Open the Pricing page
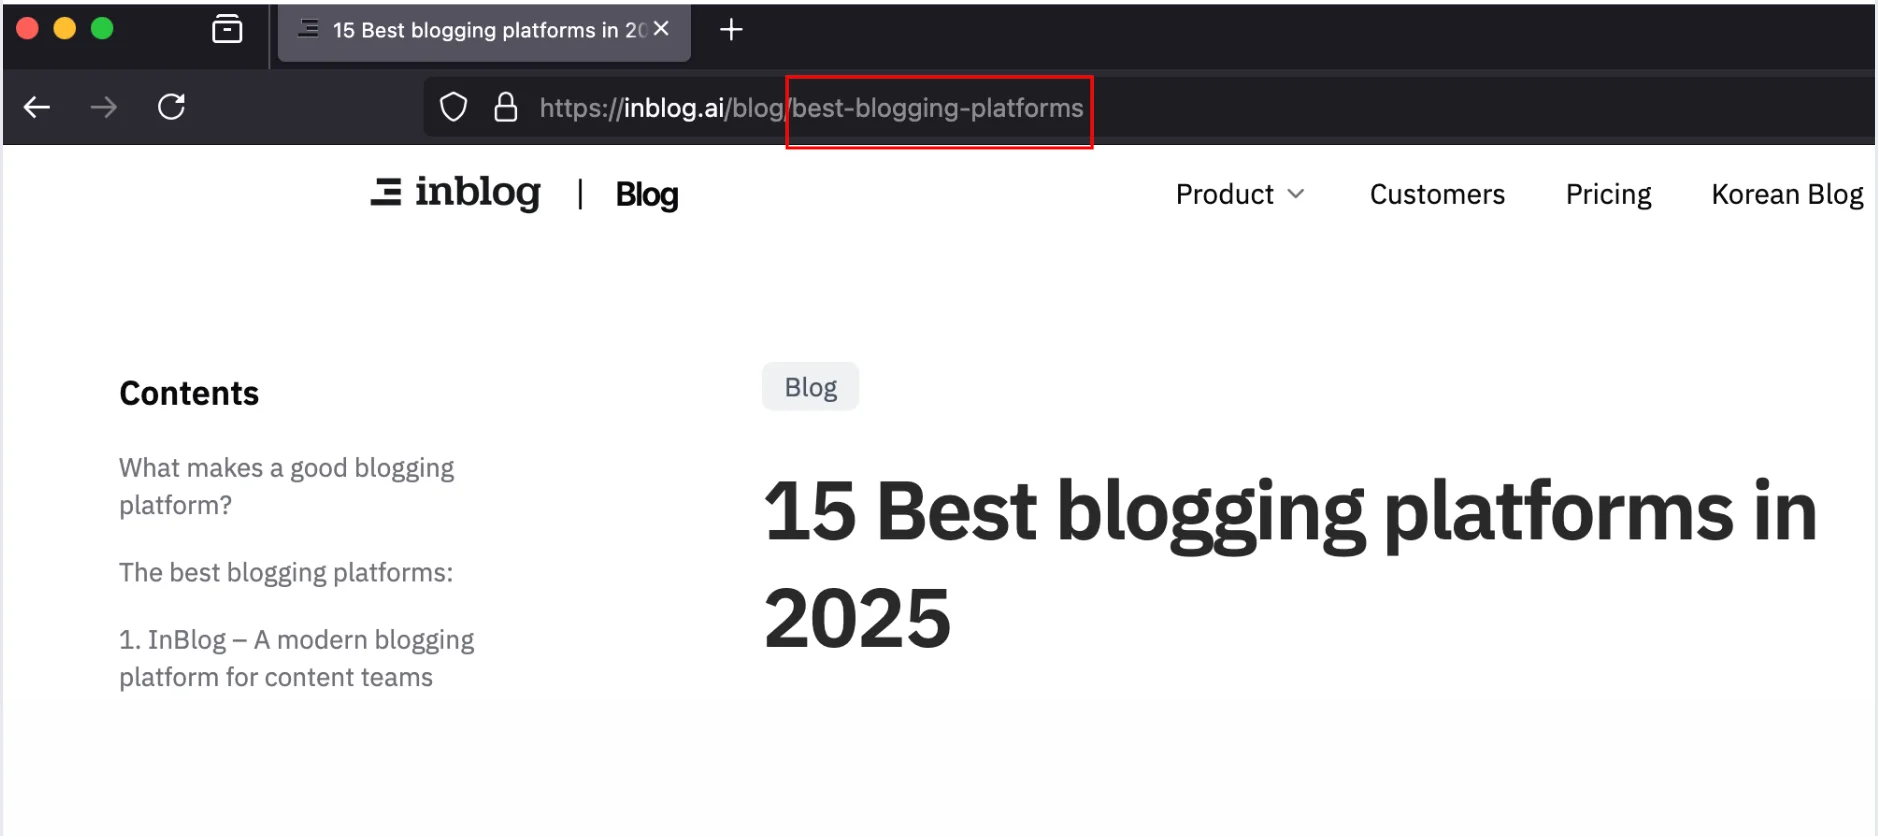The width and height of the screenshot is (1878, 836). click(x=1608, y=194)
